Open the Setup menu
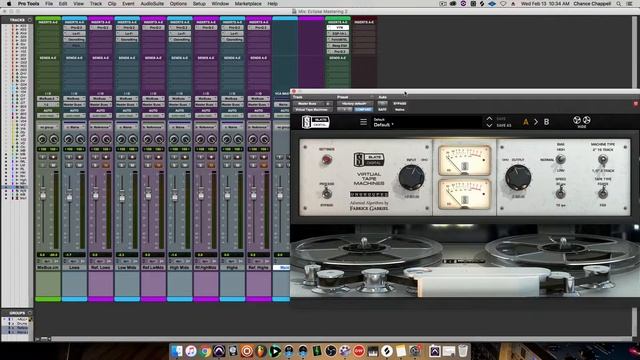Viewport: 640px width, 360px height. pos(199,4)
